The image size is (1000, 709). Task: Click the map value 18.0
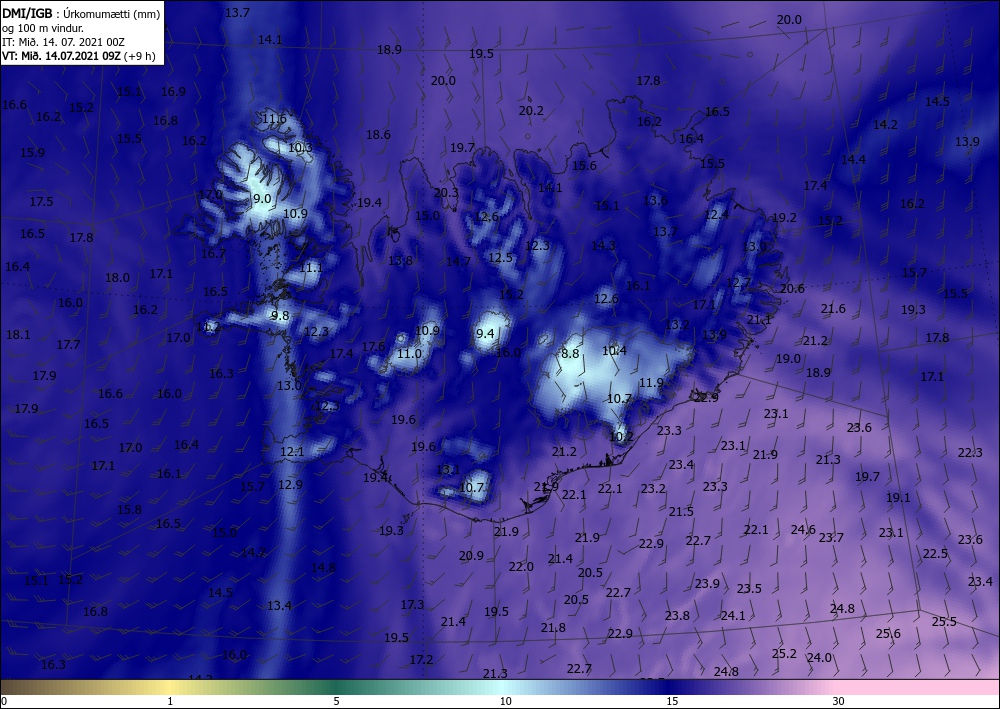[x=117, y=278]
